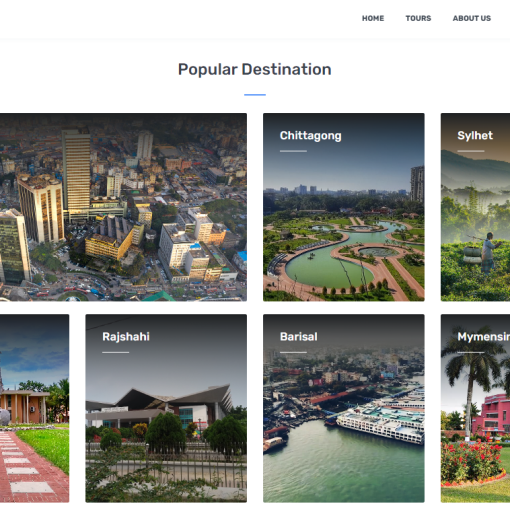Image resolution: width=510 pixels, height=510 pixels.
Task: Select the card showing the red brick pathway
Action: point(35,408)
